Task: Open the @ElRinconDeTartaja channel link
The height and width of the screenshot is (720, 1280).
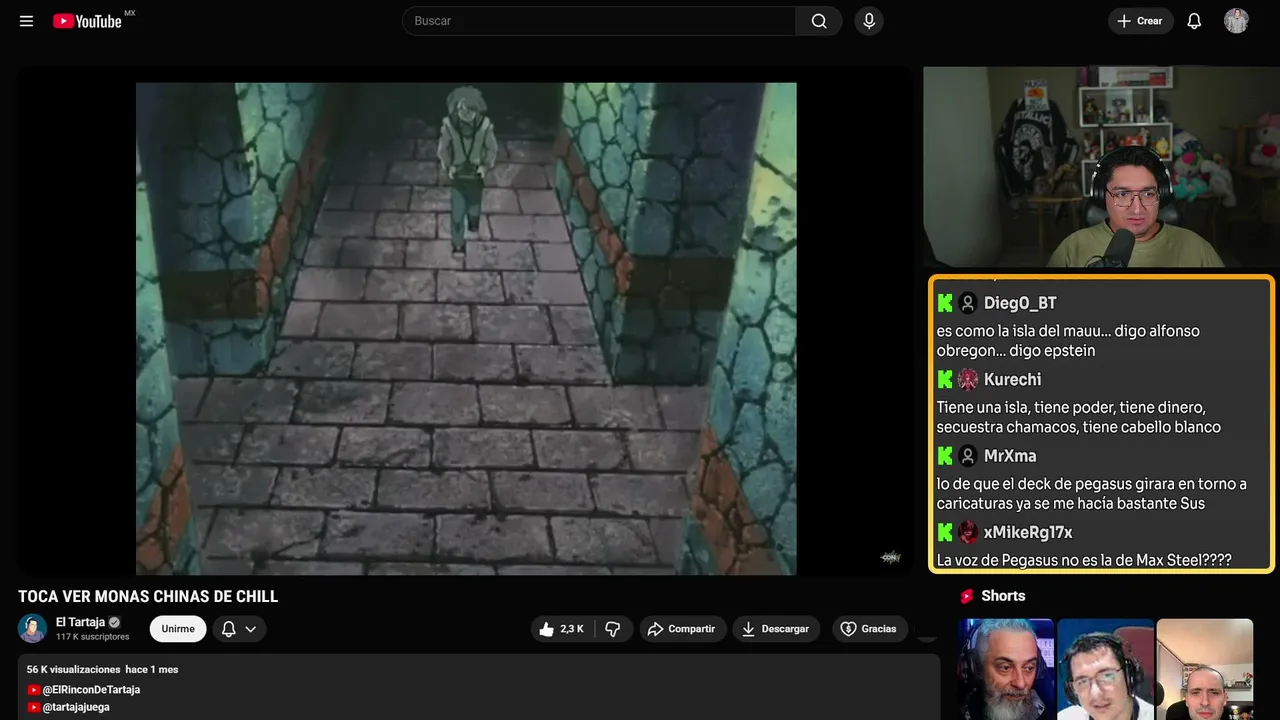Action: pyautogui.click(x=91, y=690)
